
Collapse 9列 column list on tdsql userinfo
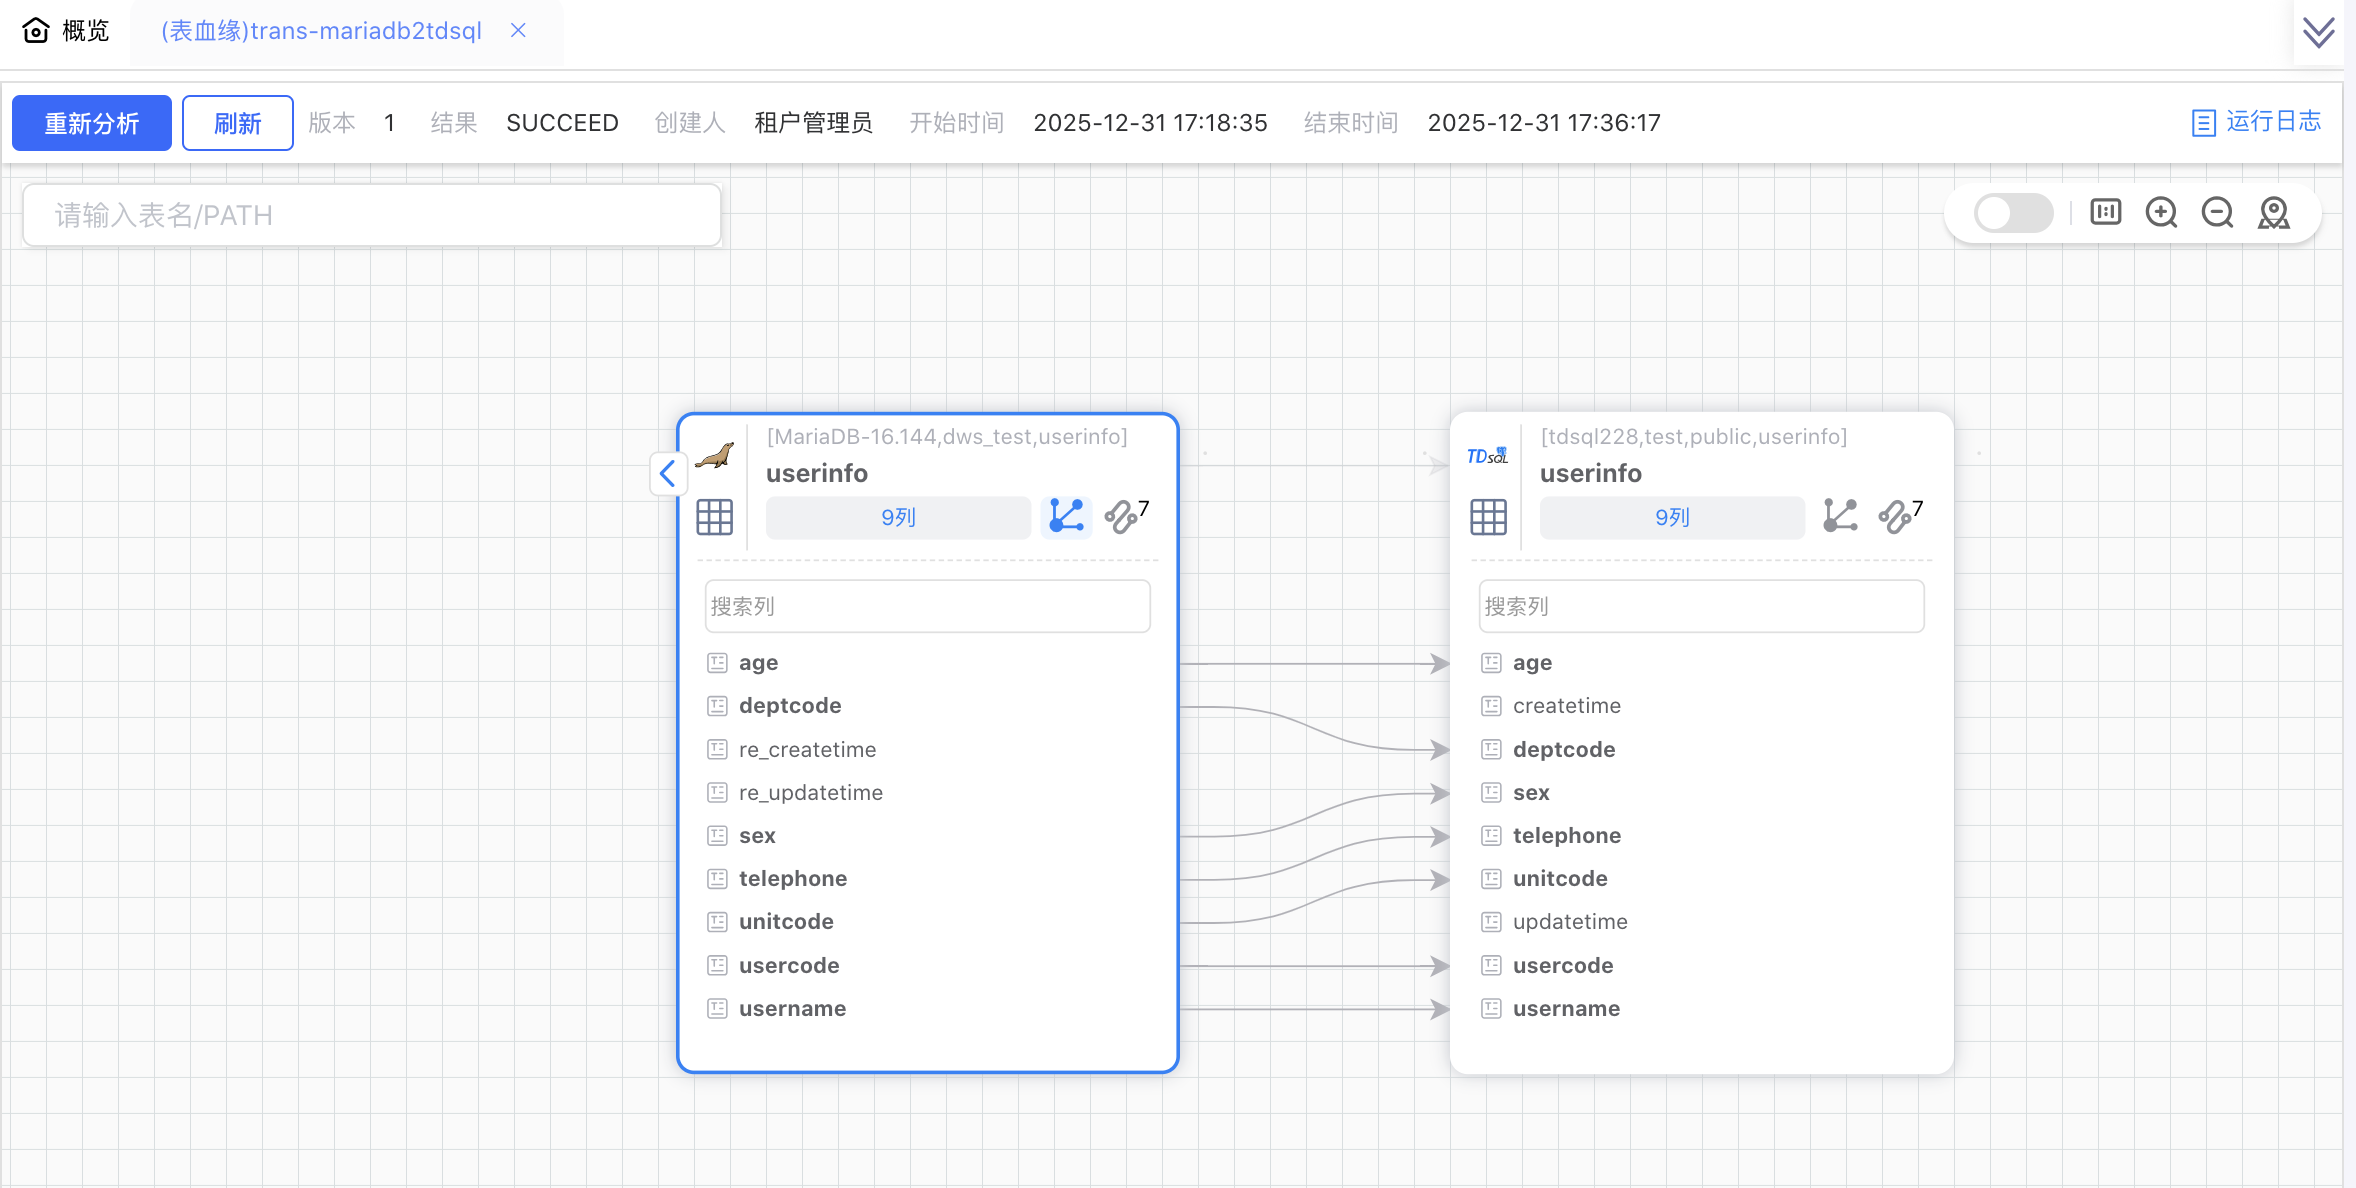coord(1672,517)
